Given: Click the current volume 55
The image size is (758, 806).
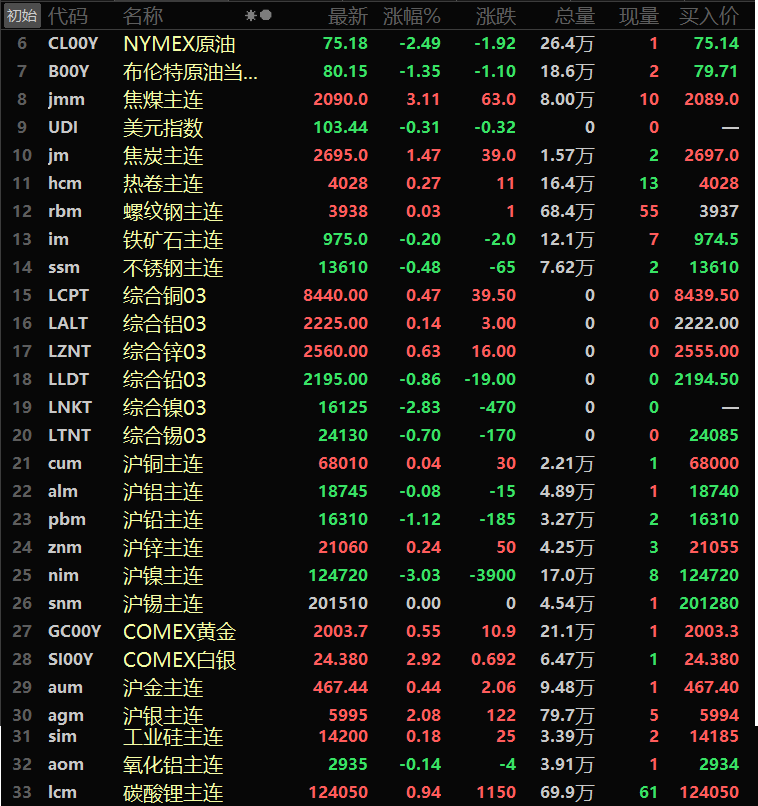Looking at the screenshot, I should pyautogui.click(x=649, y=212).
